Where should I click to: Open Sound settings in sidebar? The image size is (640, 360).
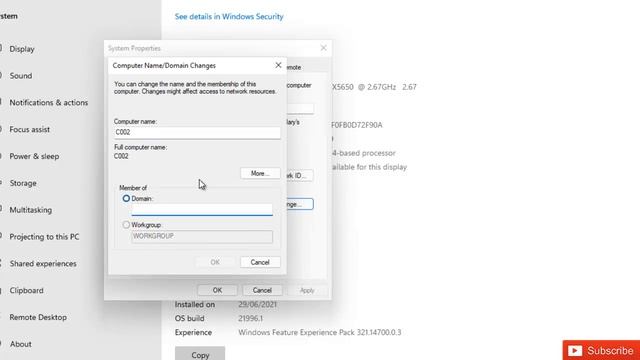pos(21,76)
